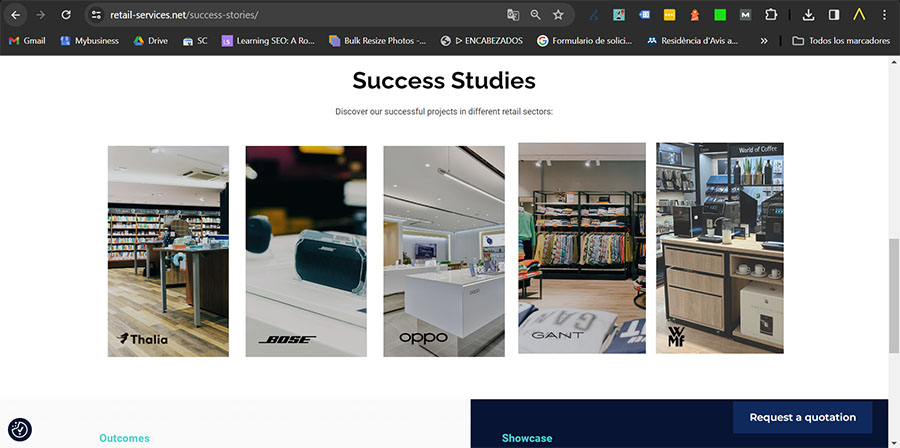Open the Bose success study card
The width and height of the screenshot is (900, 448).
tap(306, 251)
